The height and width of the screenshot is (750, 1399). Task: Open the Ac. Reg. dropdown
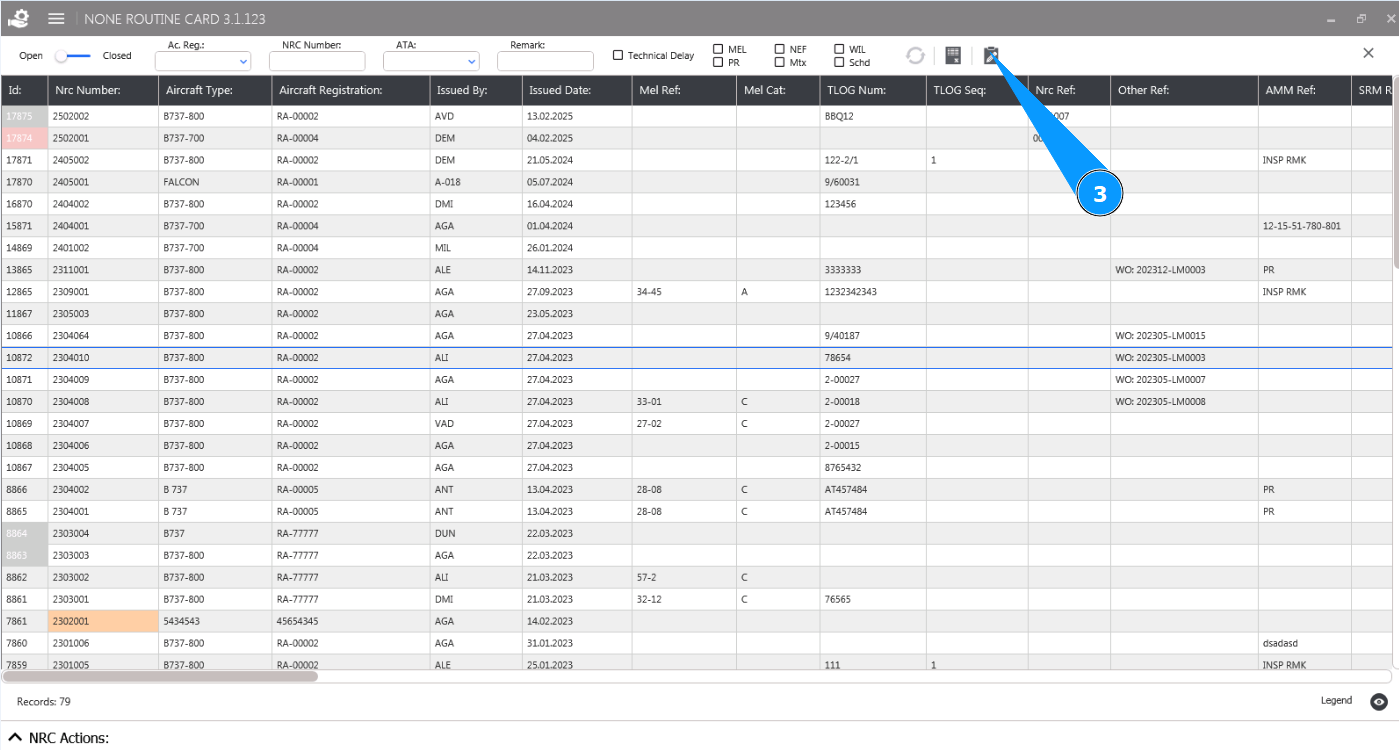point(202,61)
